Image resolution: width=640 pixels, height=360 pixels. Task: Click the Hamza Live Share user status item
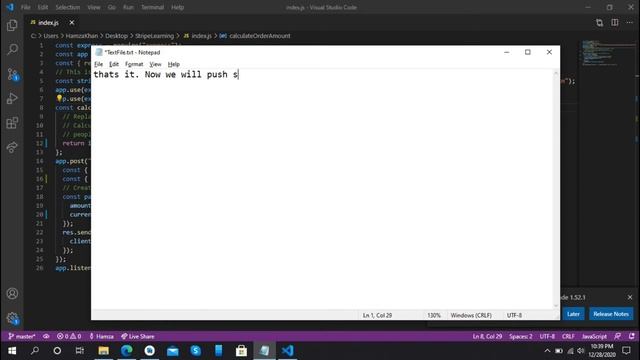[x=101, y=336]
